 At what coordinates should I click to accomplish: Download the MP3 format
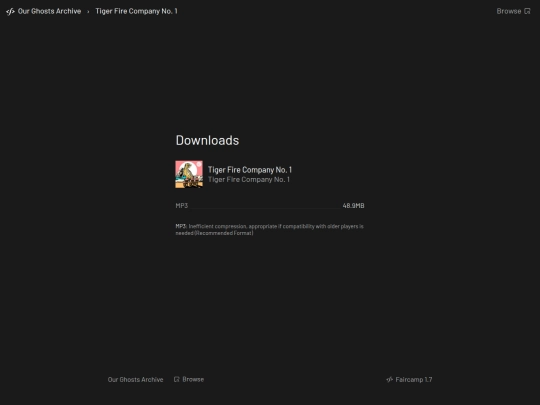click(182, 206)
